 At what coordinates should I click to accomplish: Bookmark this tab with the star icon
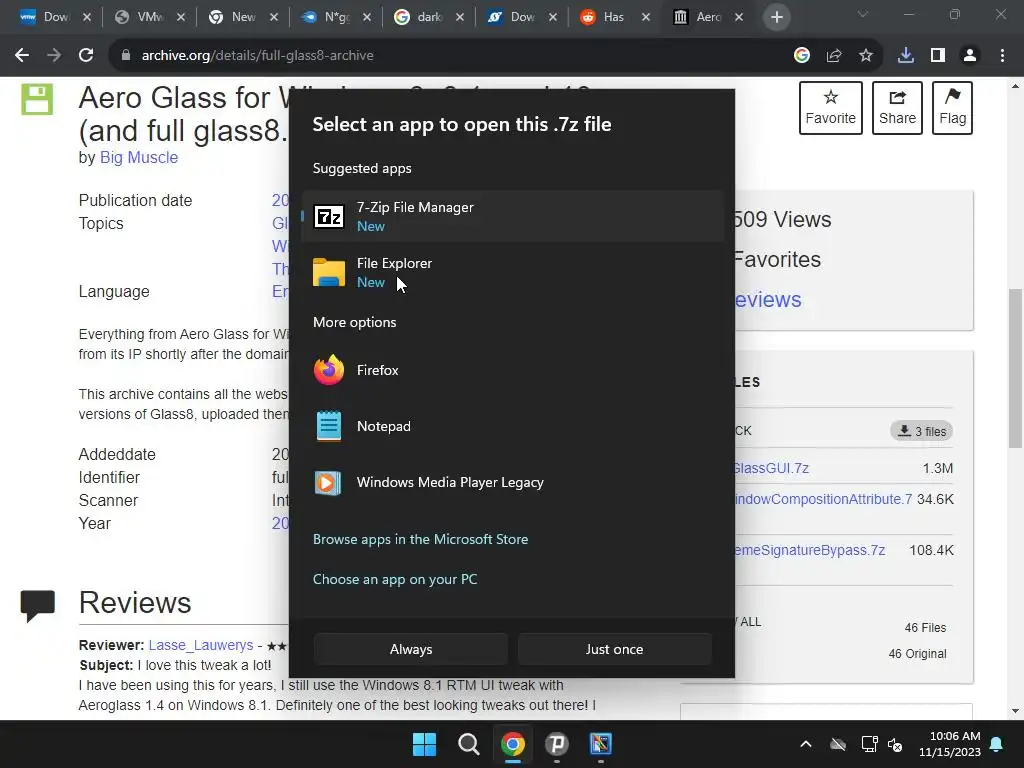(x=866, y=56)
